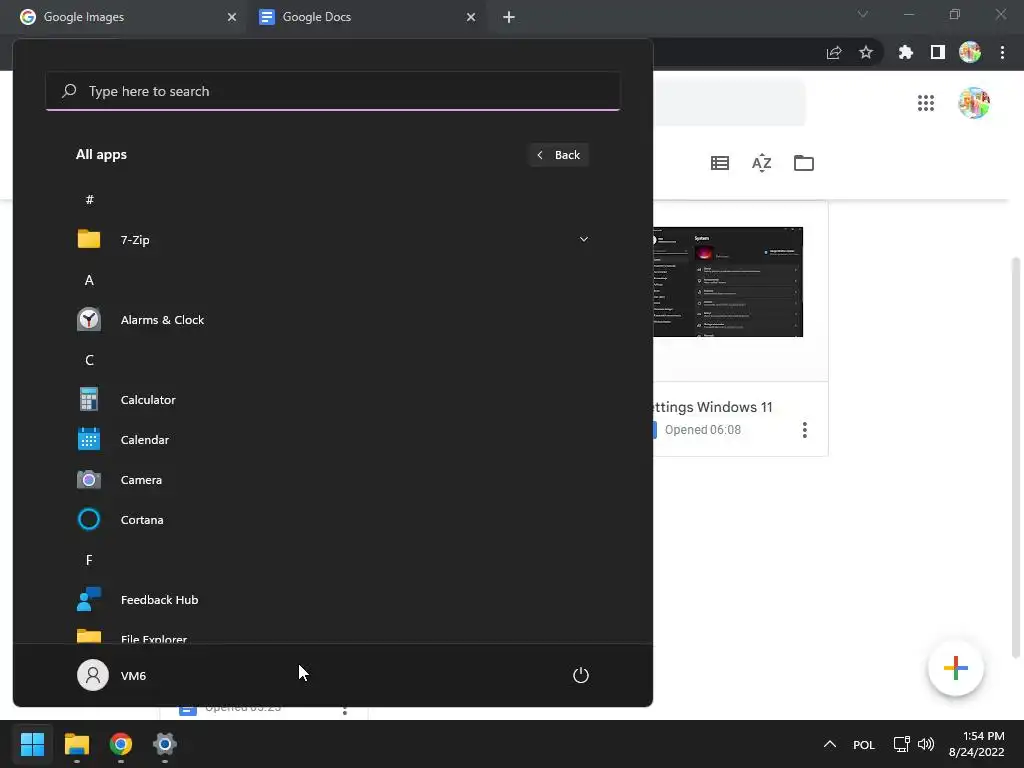Open Chrome three-dot menu
This screenshot has height=768, width=1024.
(x=1002, y=52)
